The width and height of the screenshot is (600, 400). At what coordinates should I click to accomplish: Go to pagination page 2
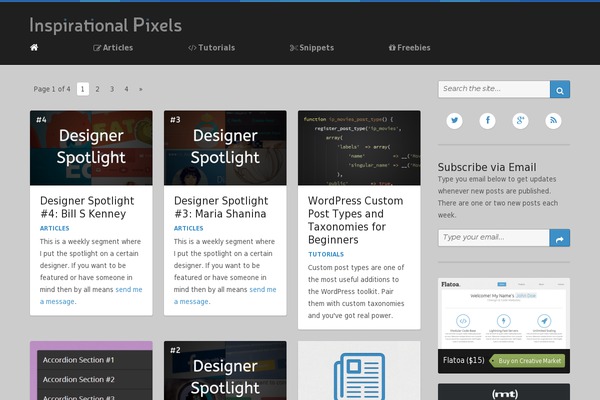point(97,89)
